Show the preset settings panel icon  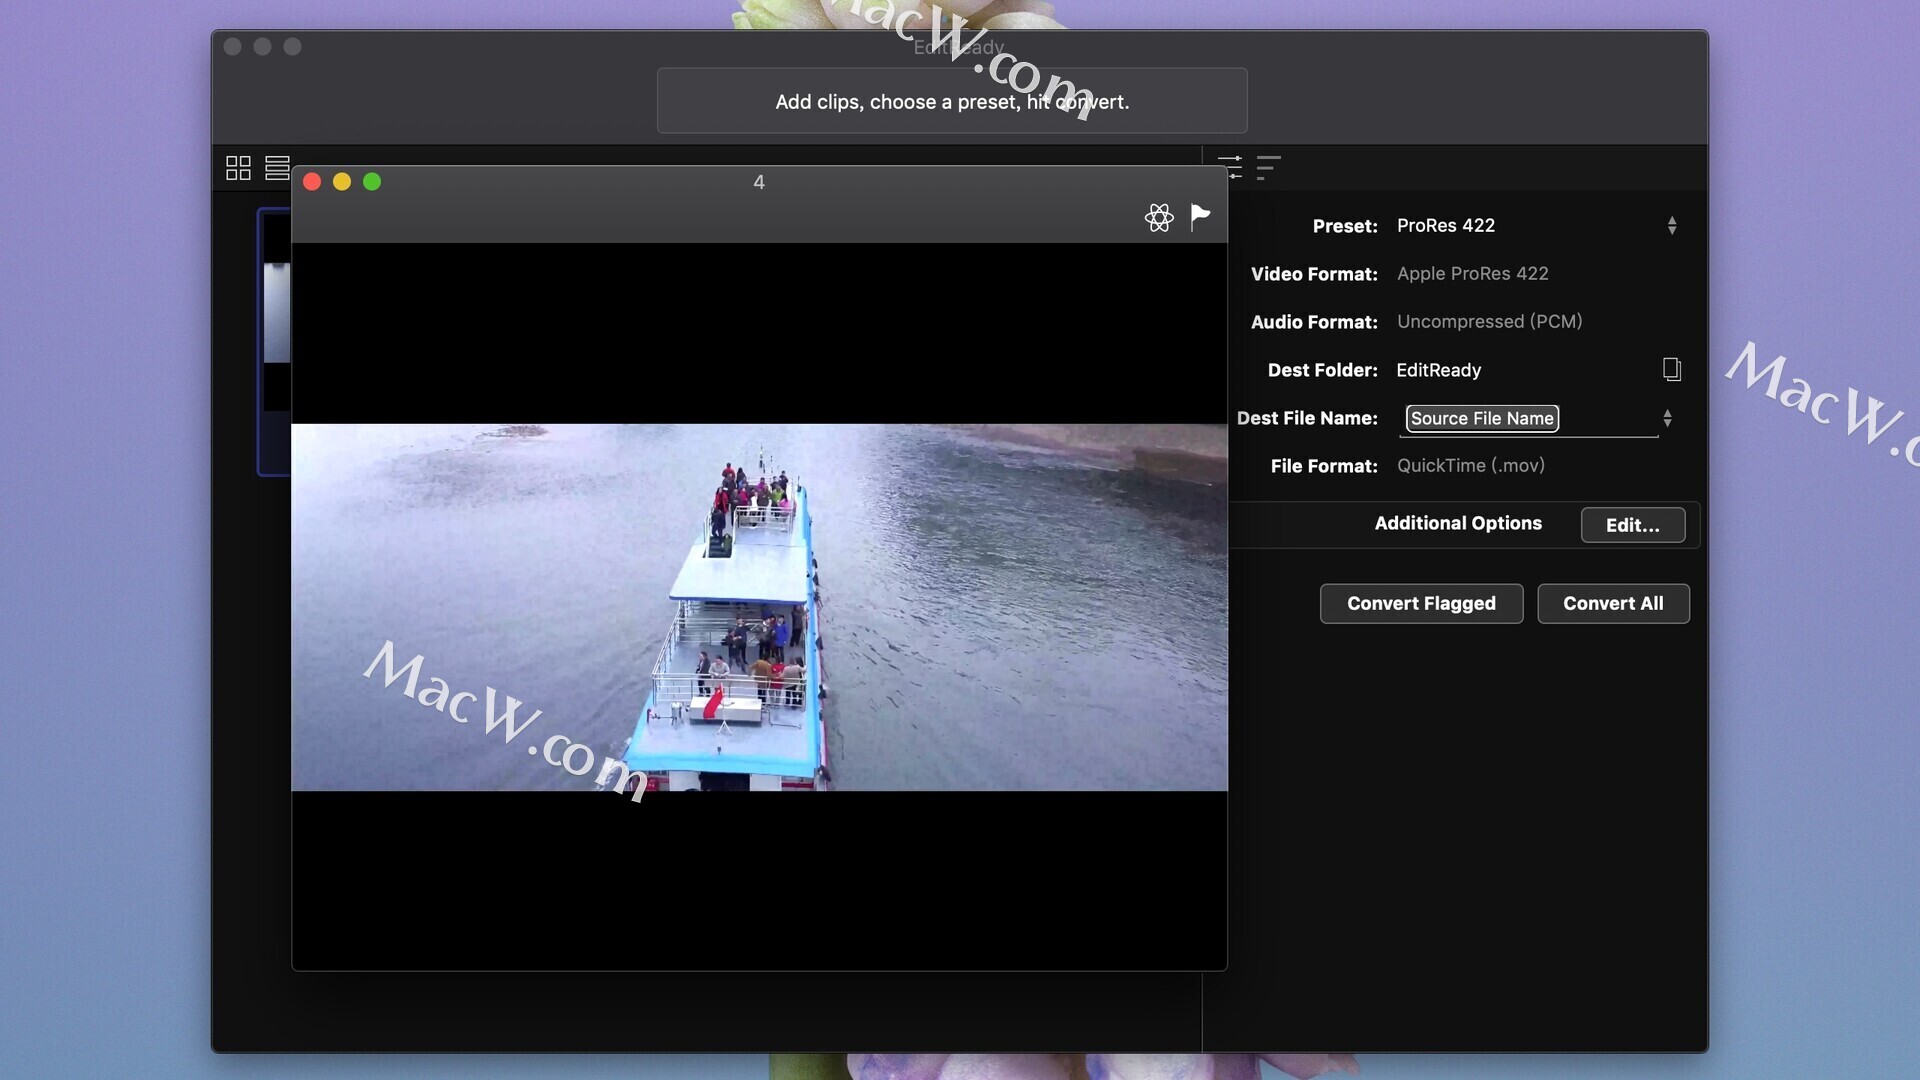1230,167
